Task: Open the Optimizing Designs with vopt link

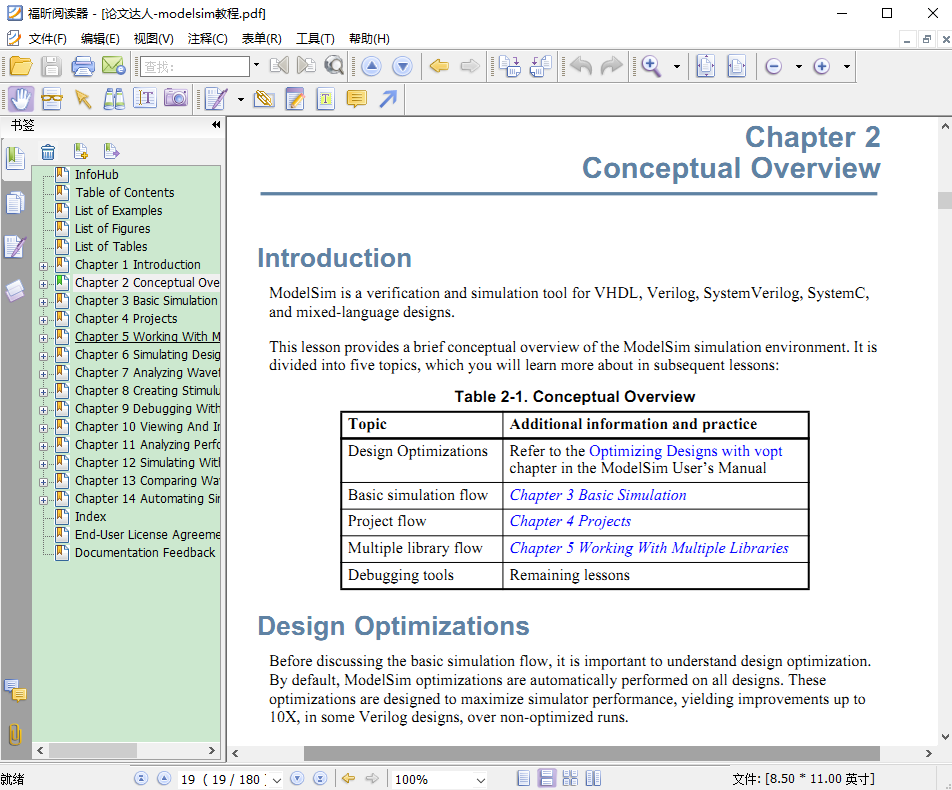Action: (685, 451)
